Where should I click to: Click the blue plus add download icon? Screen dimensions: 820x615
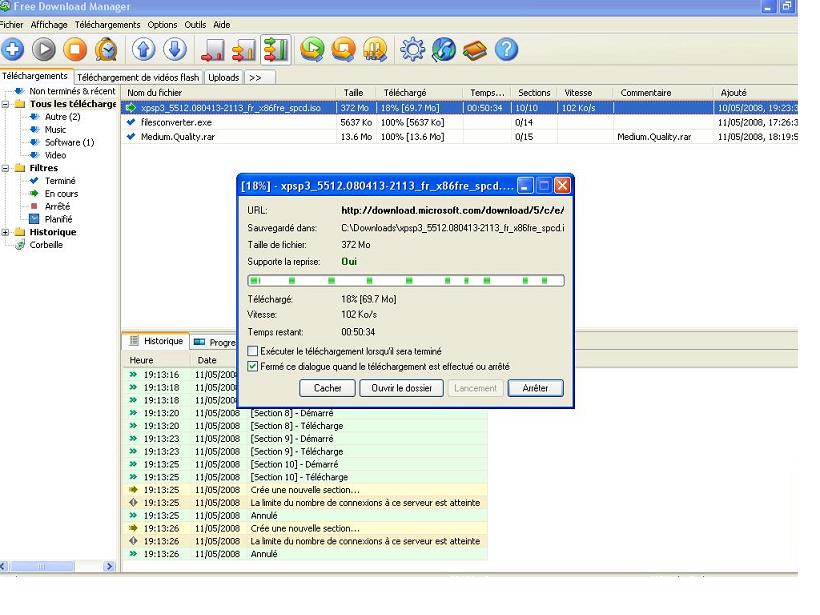[x=13, y=50]
